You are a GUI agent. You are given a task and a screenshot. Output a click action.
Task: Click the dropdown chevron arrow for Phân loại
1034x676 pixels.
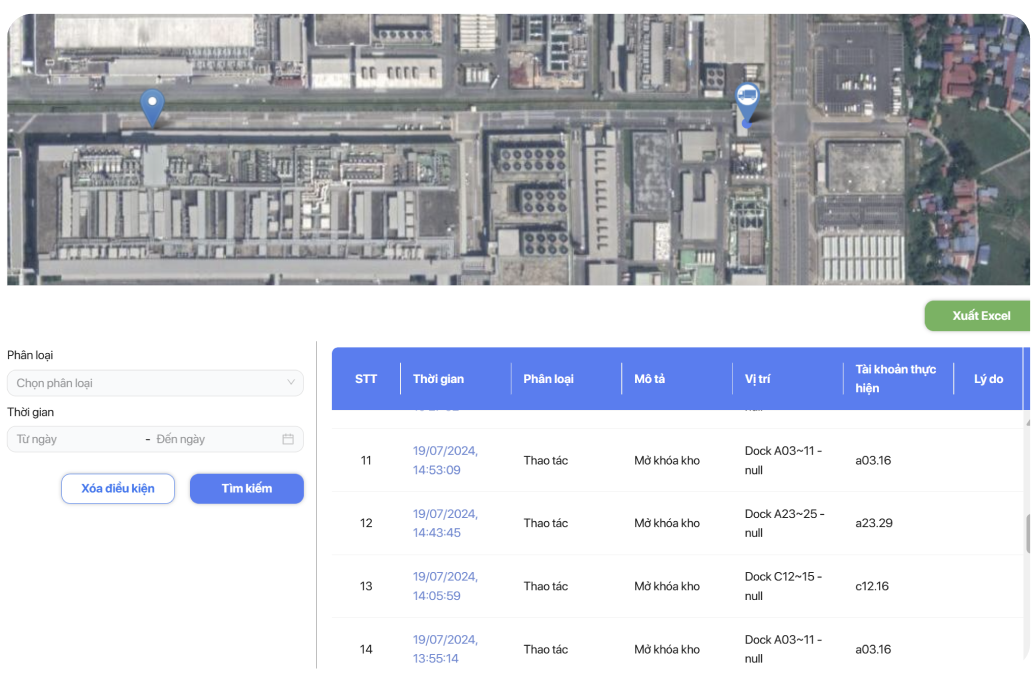291,383
